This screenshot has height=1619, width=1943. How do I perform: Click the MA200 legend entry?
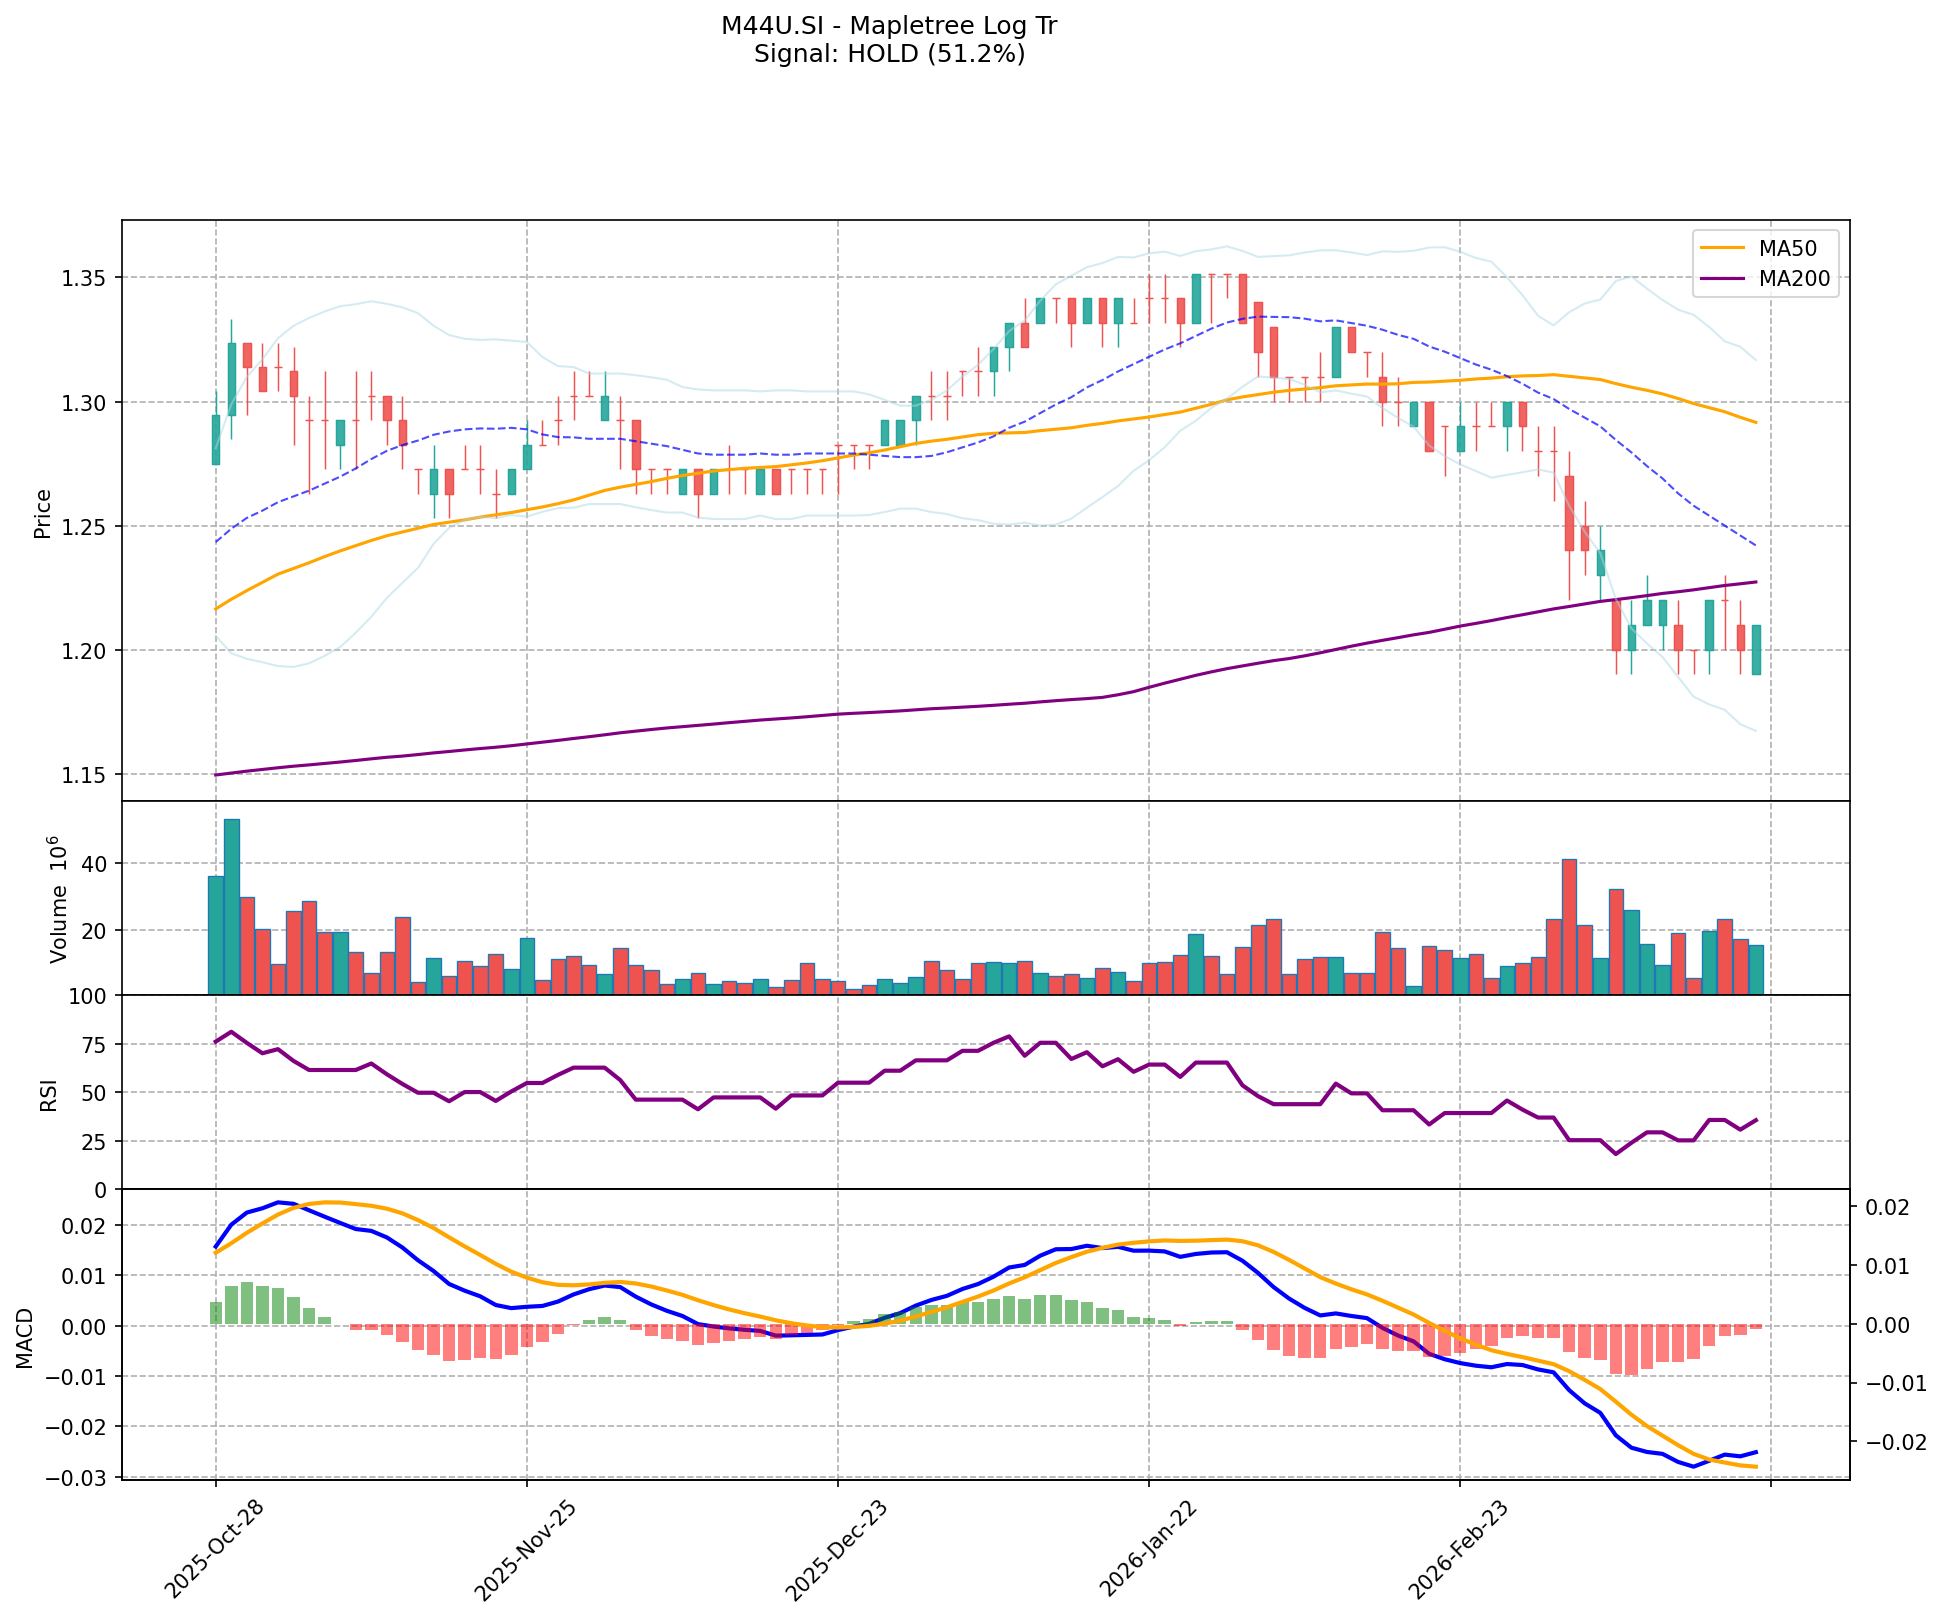[1793, 280]
